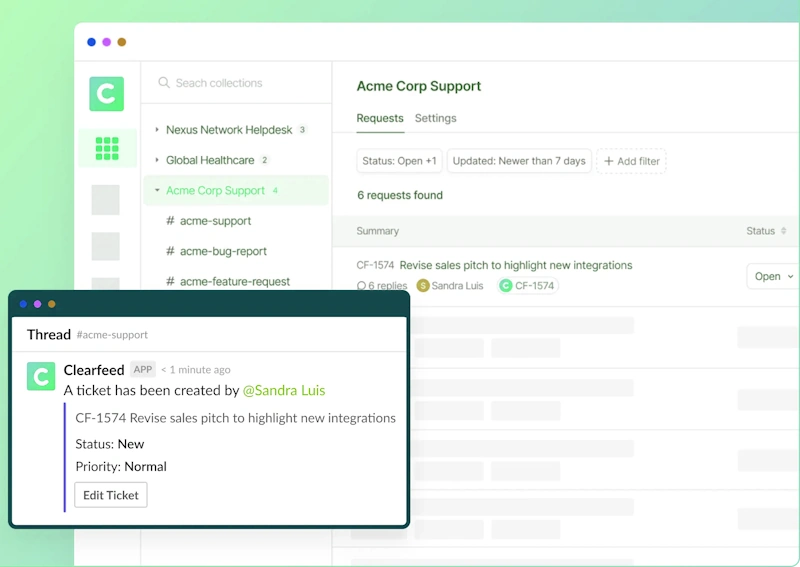
Task: Click the Clearfeed app avatar in thread
Action: (x=41, y=377)
